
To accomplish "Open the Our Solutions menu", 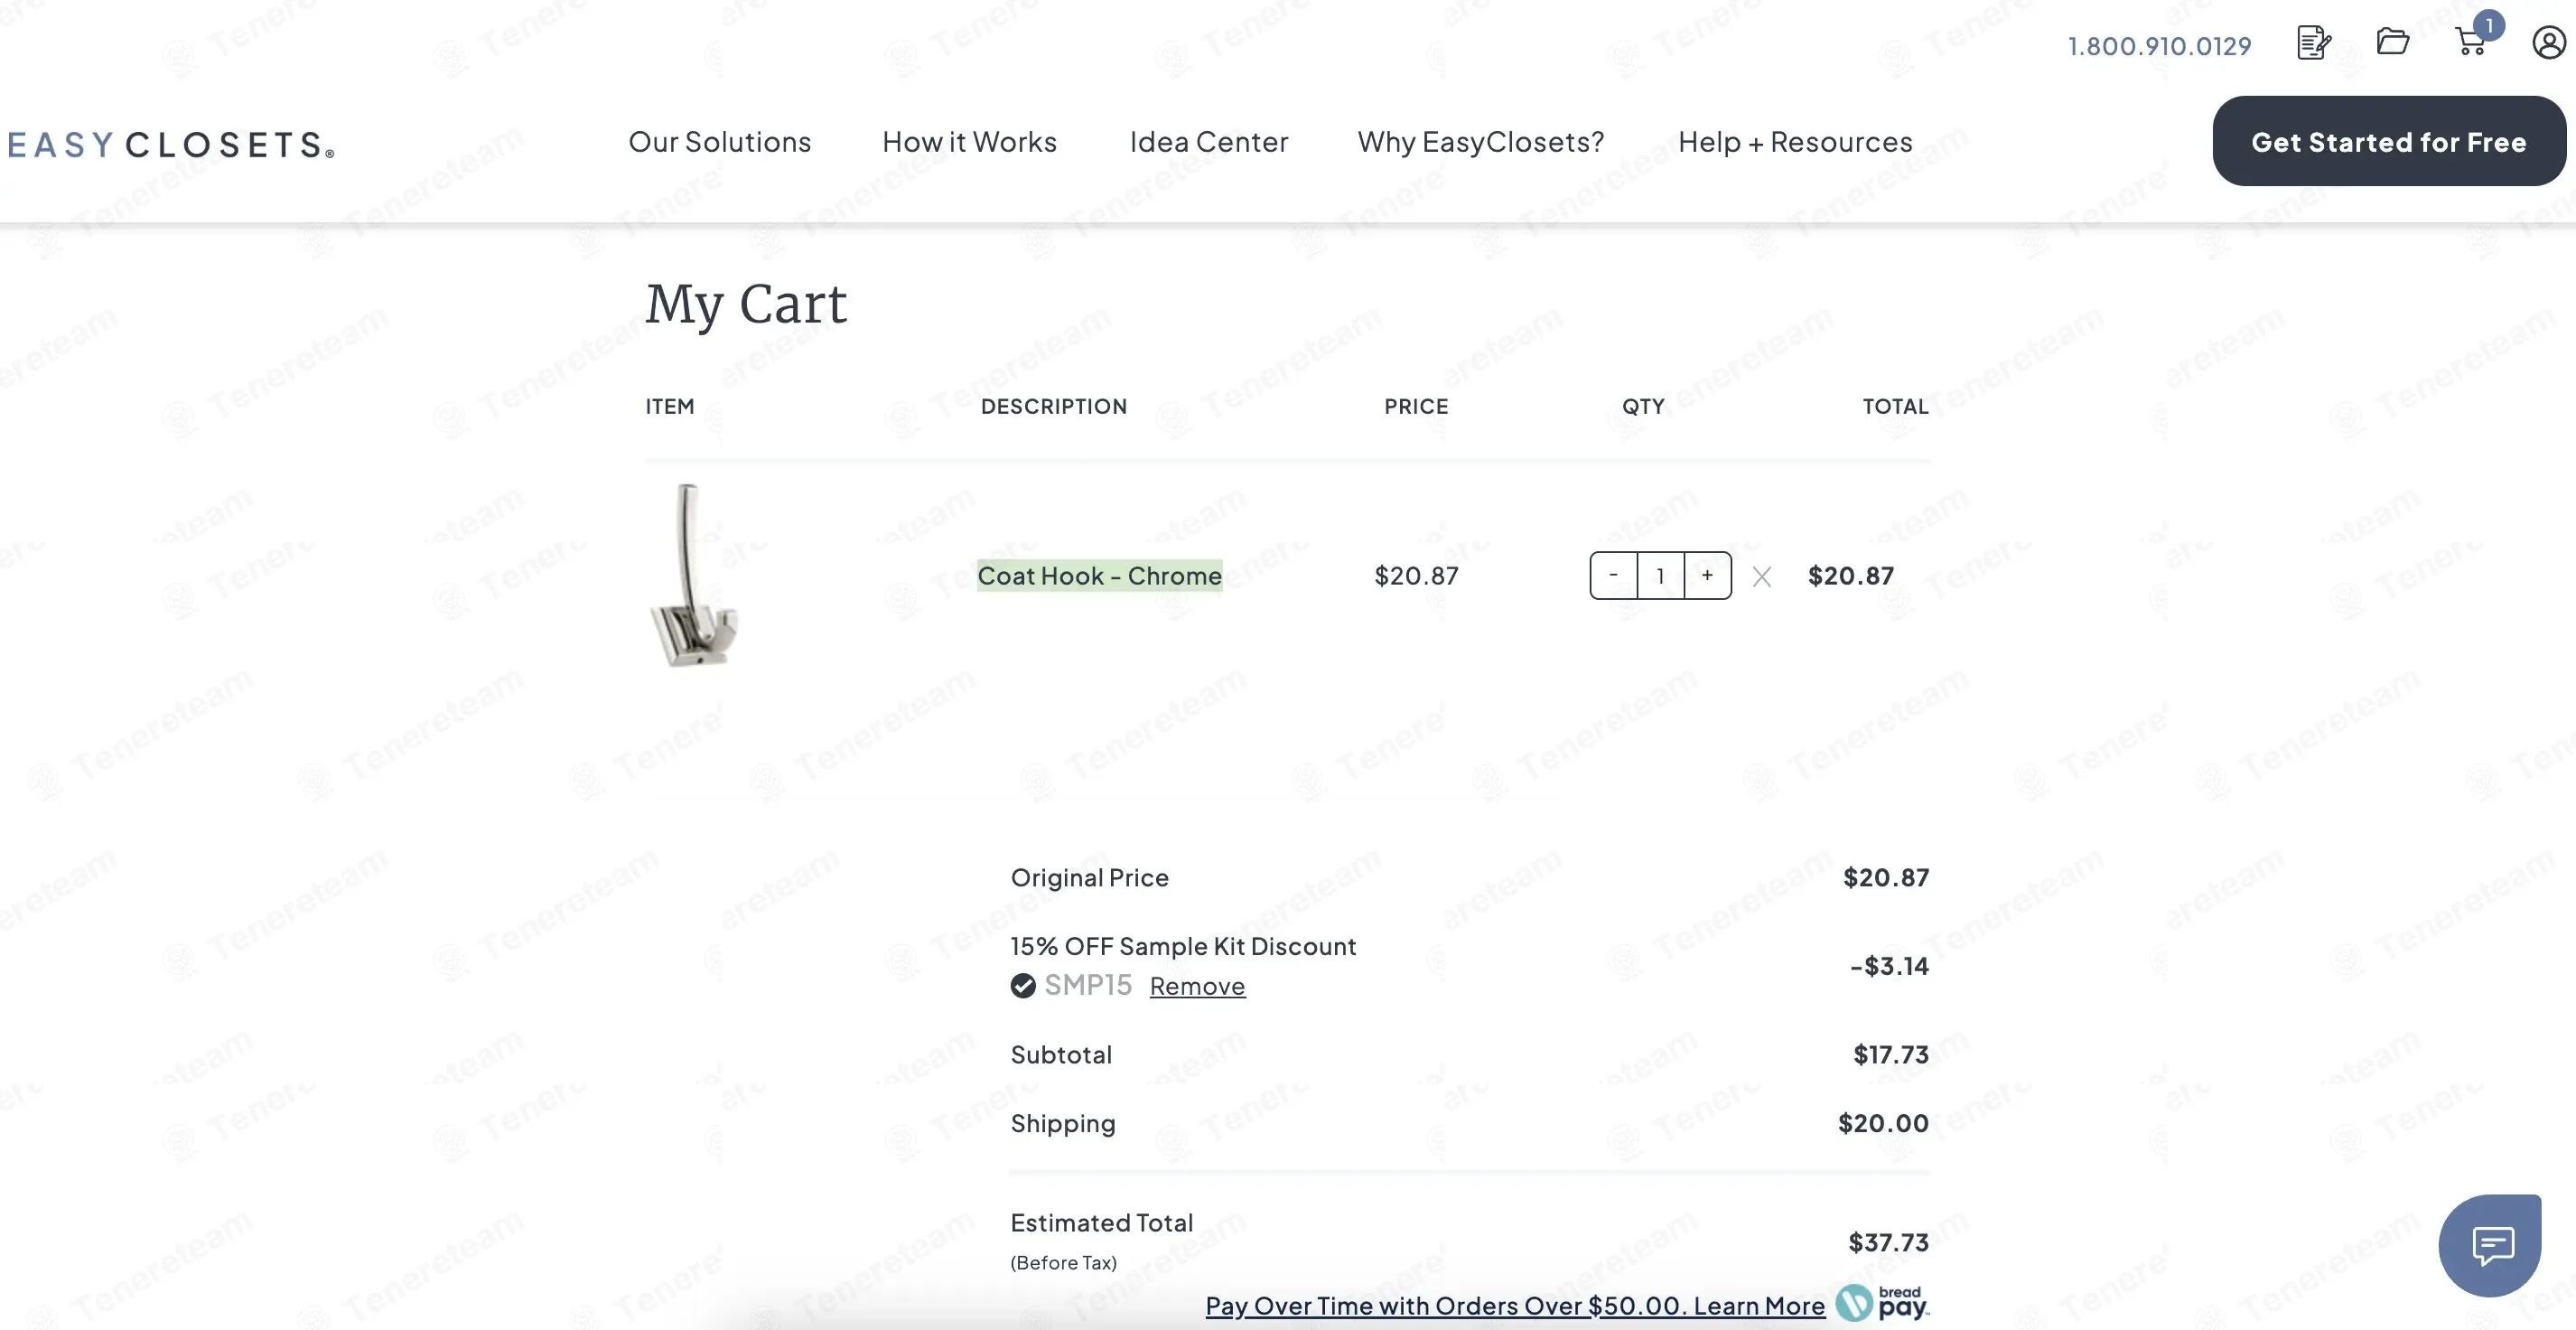I will point(720,142).
